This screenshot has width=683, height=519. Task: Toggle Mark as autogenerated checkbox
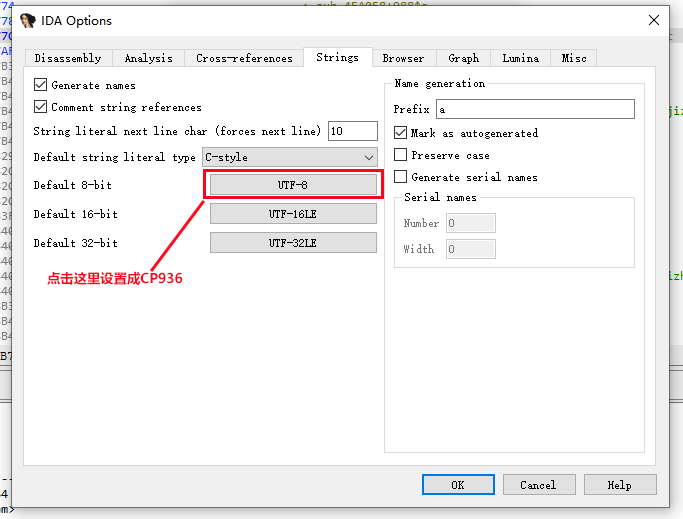(400, 132)
